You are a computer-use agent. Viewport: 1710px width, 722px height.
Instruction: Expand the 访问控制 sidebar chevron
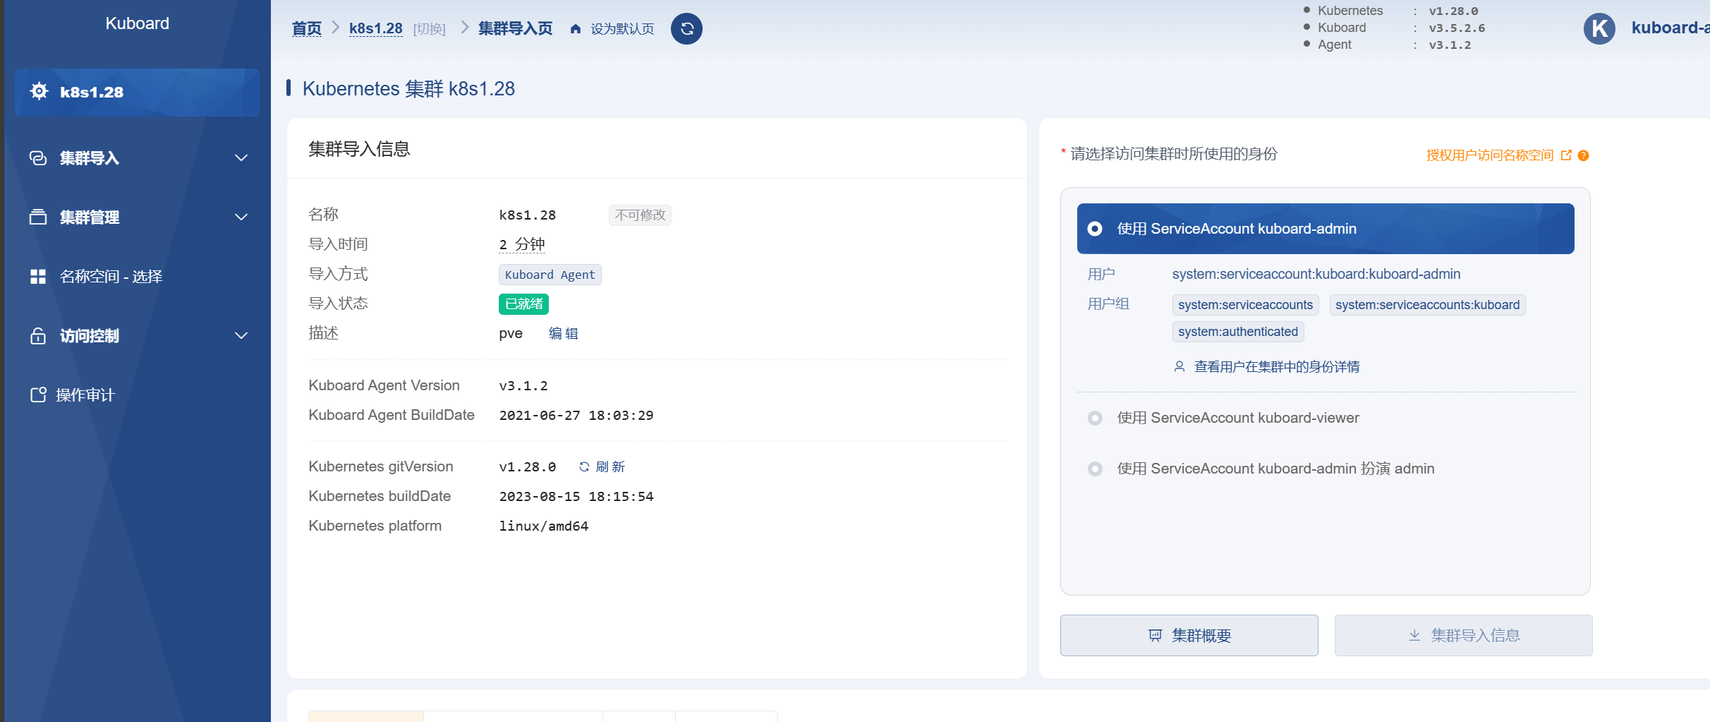[x=241, y=336]
